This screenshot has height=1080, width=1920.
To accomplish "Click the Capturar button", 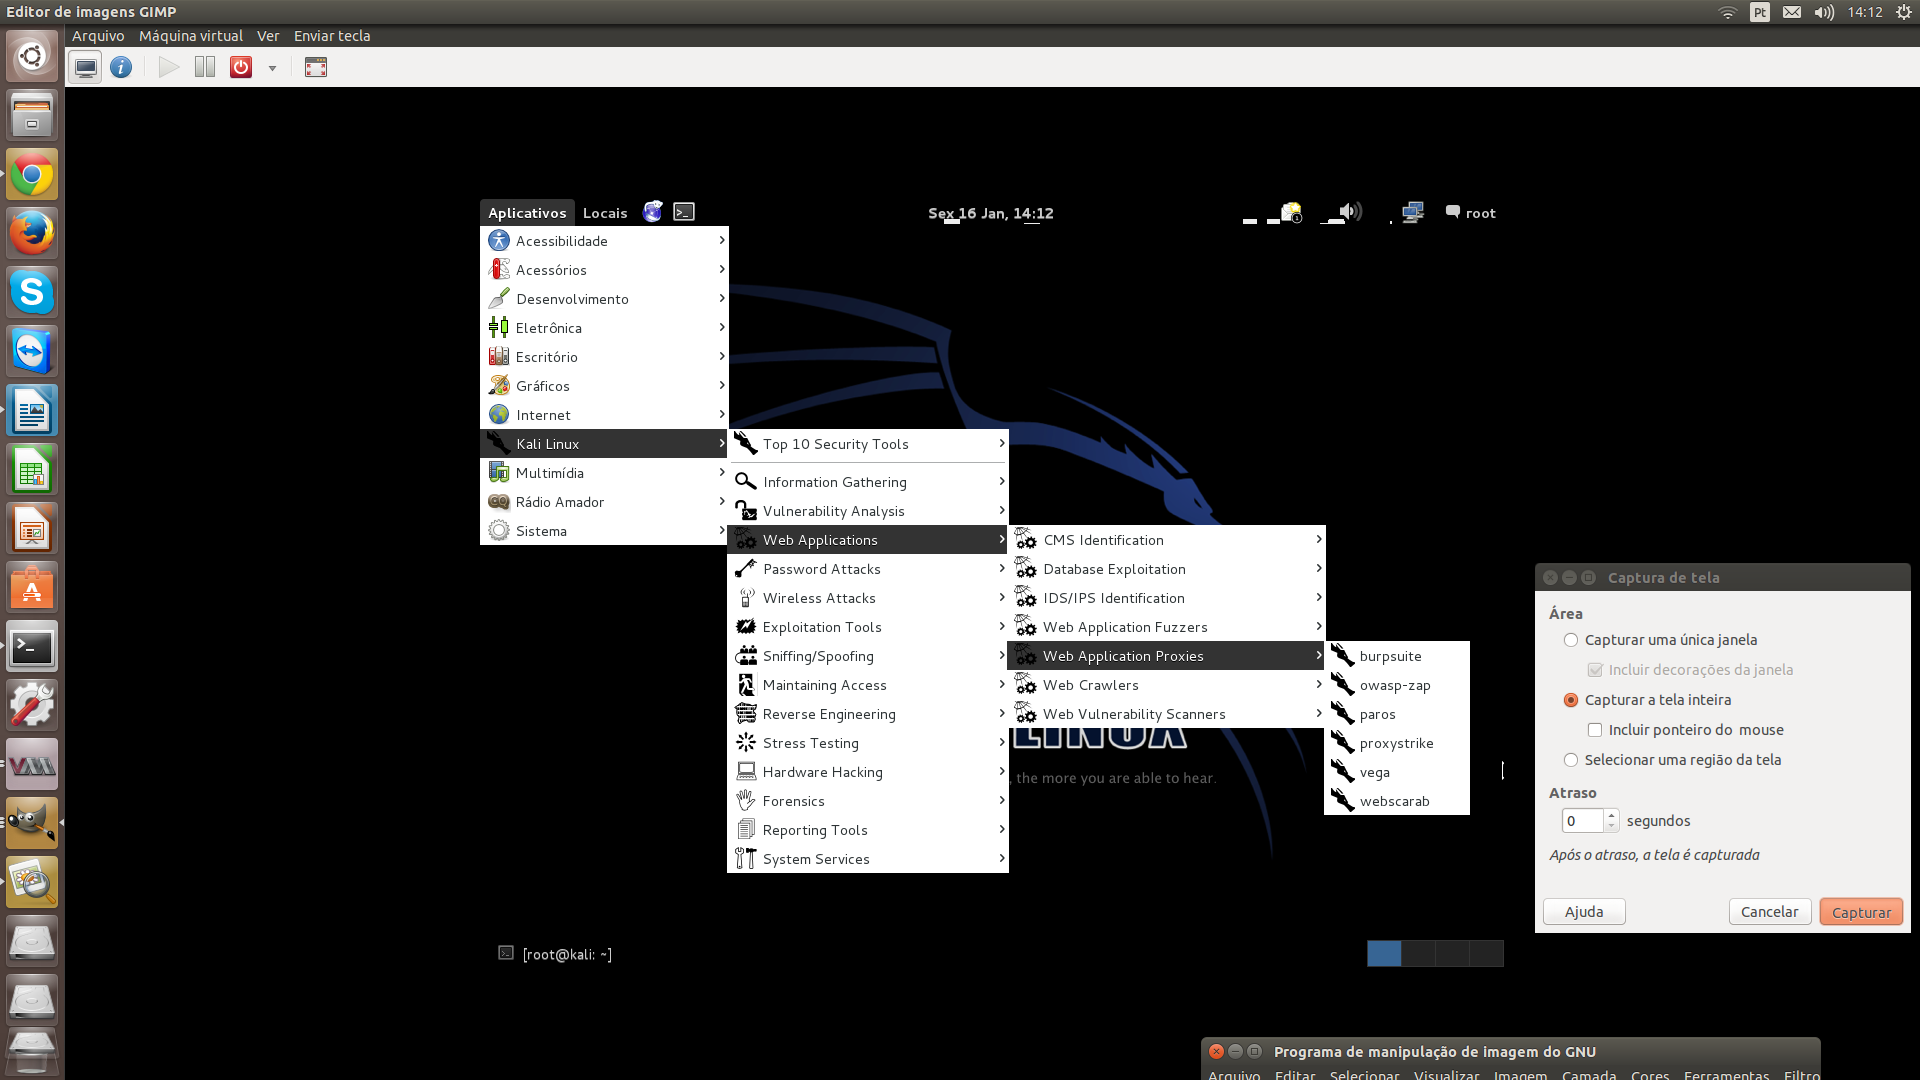I will 1861,912.
